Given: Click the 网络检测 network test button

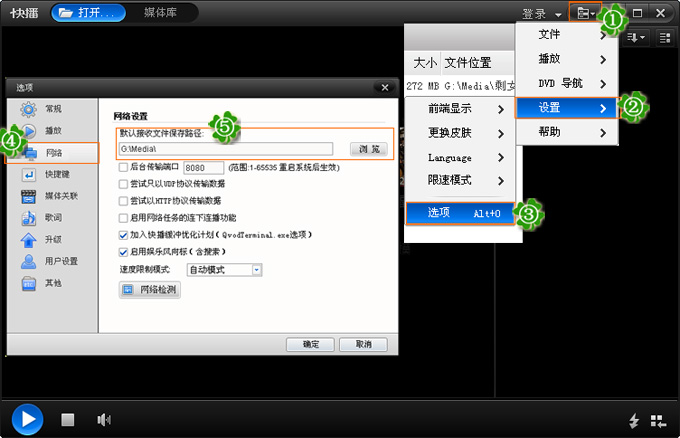Looking at the screenshot, I should click(150, 290).
